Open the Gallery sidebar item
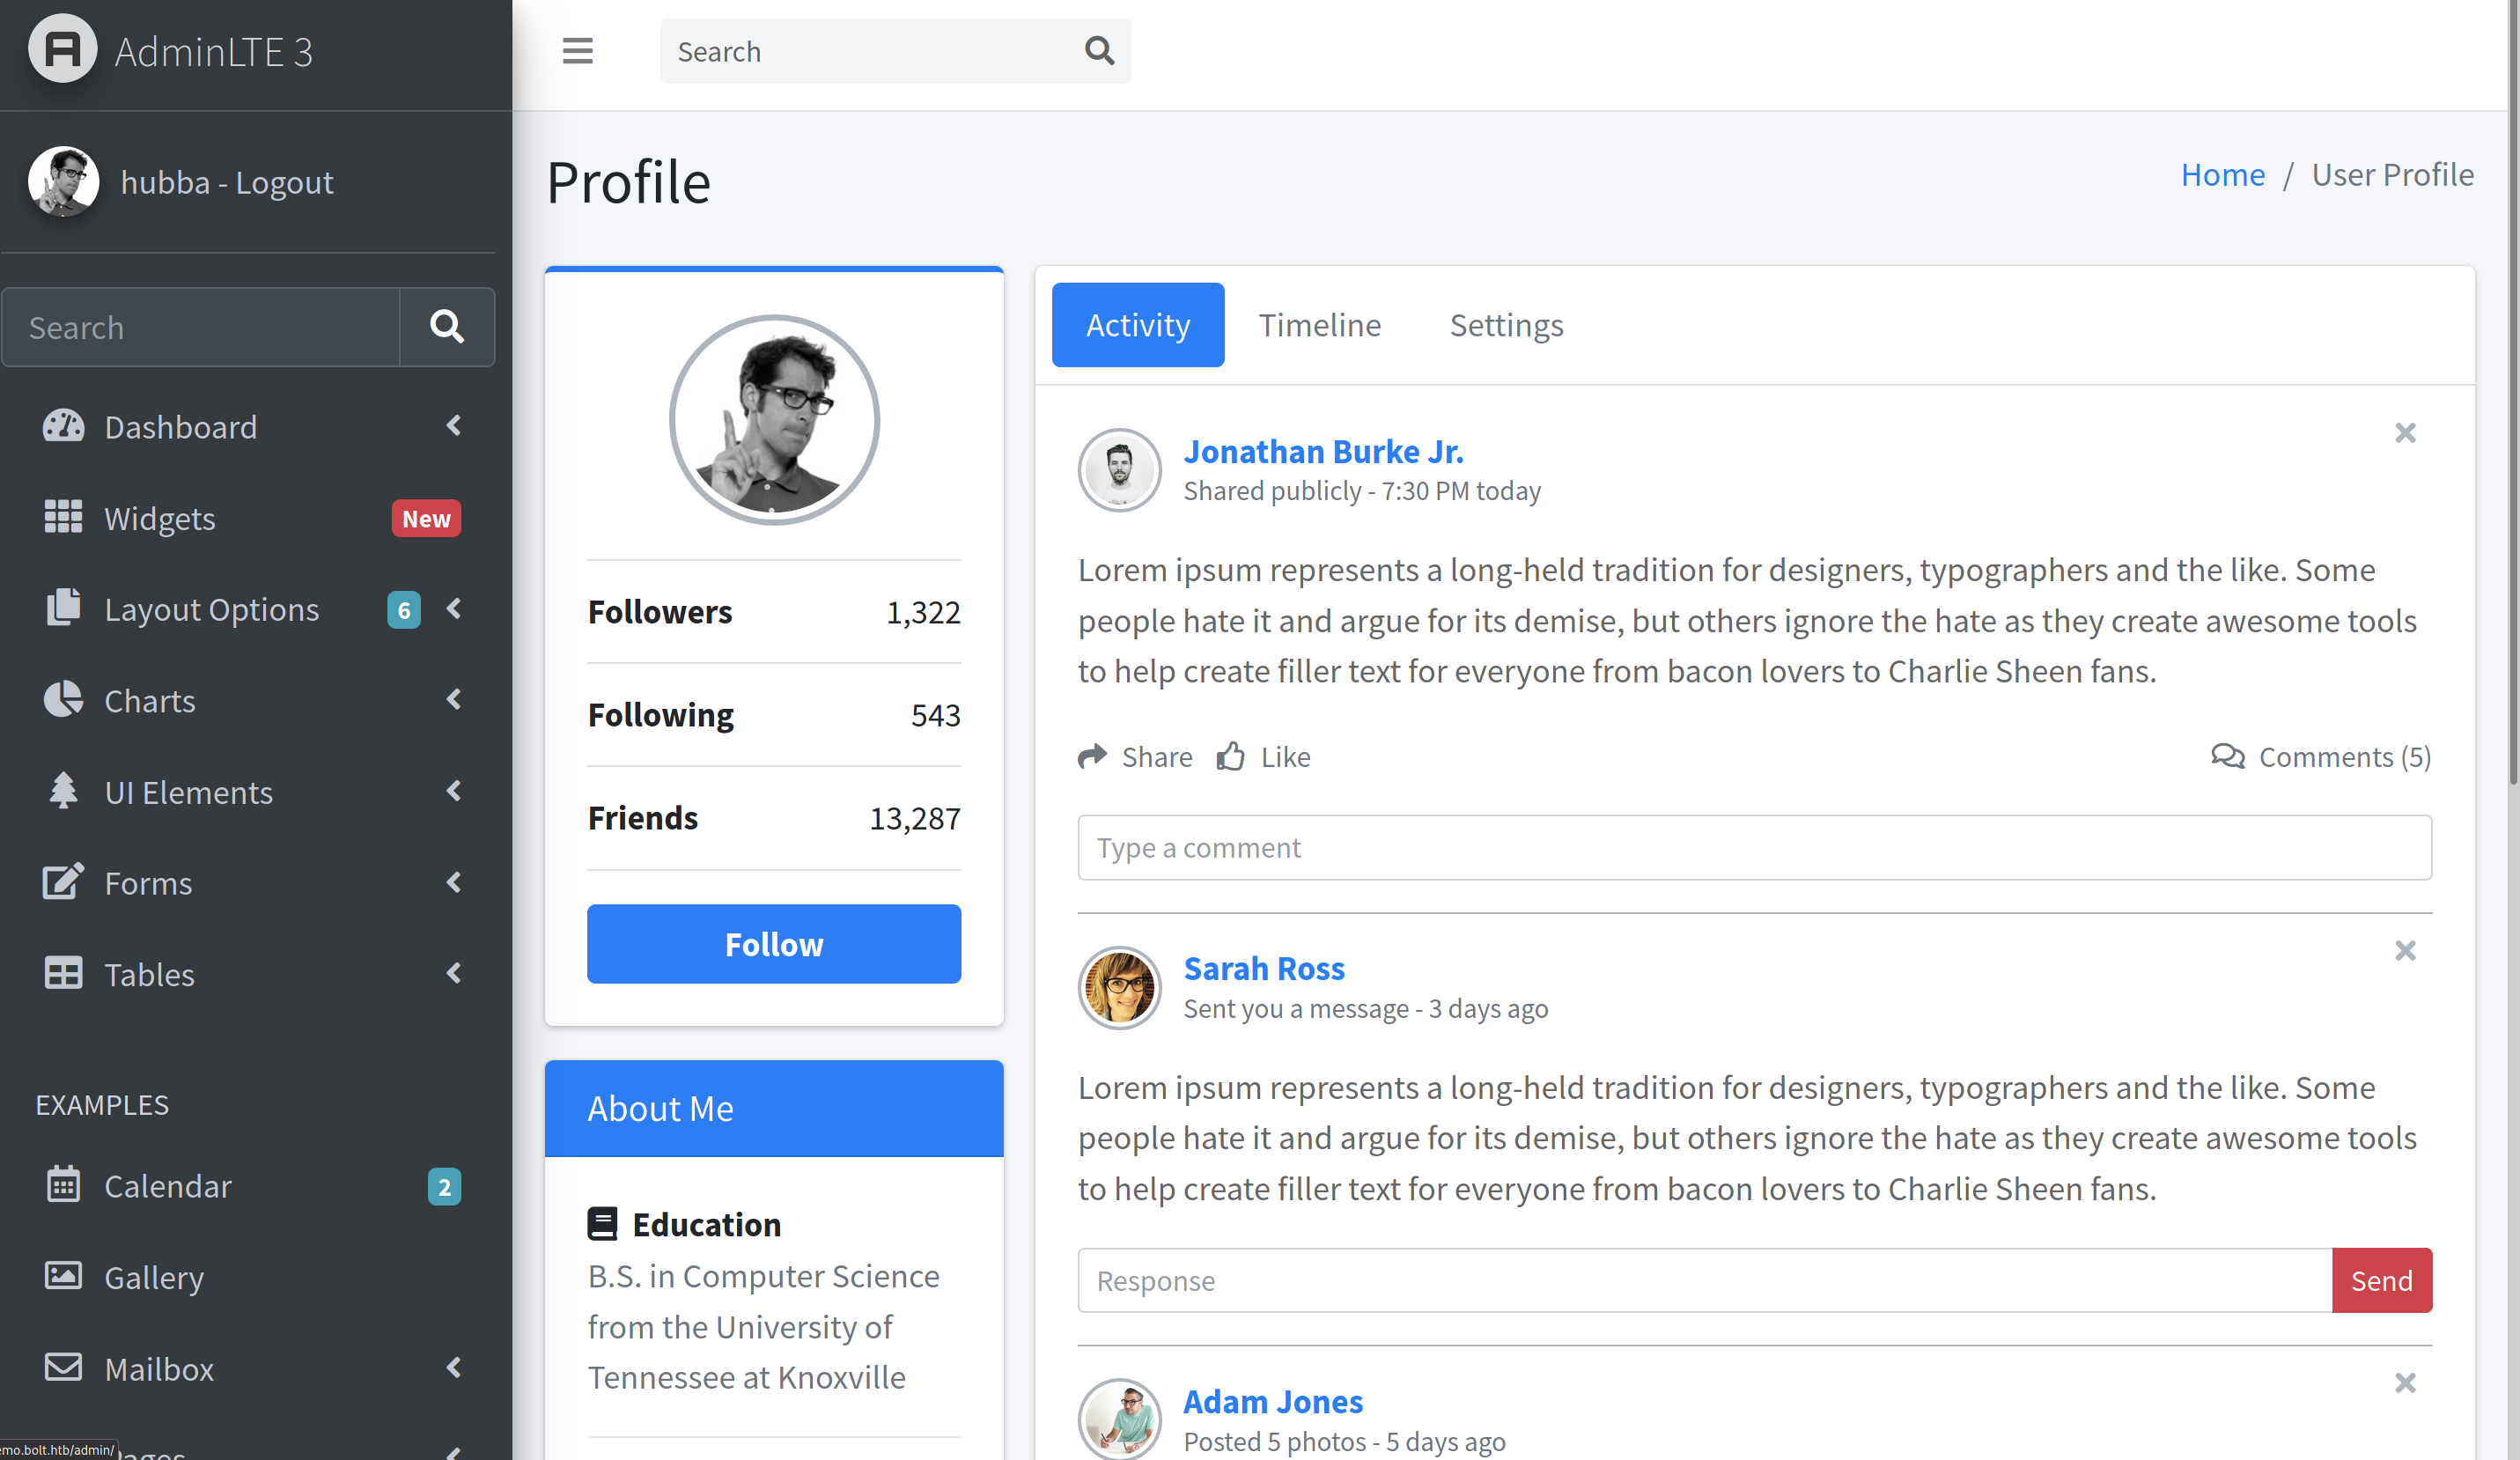2520x1460 pixels. coord(154,1277)
